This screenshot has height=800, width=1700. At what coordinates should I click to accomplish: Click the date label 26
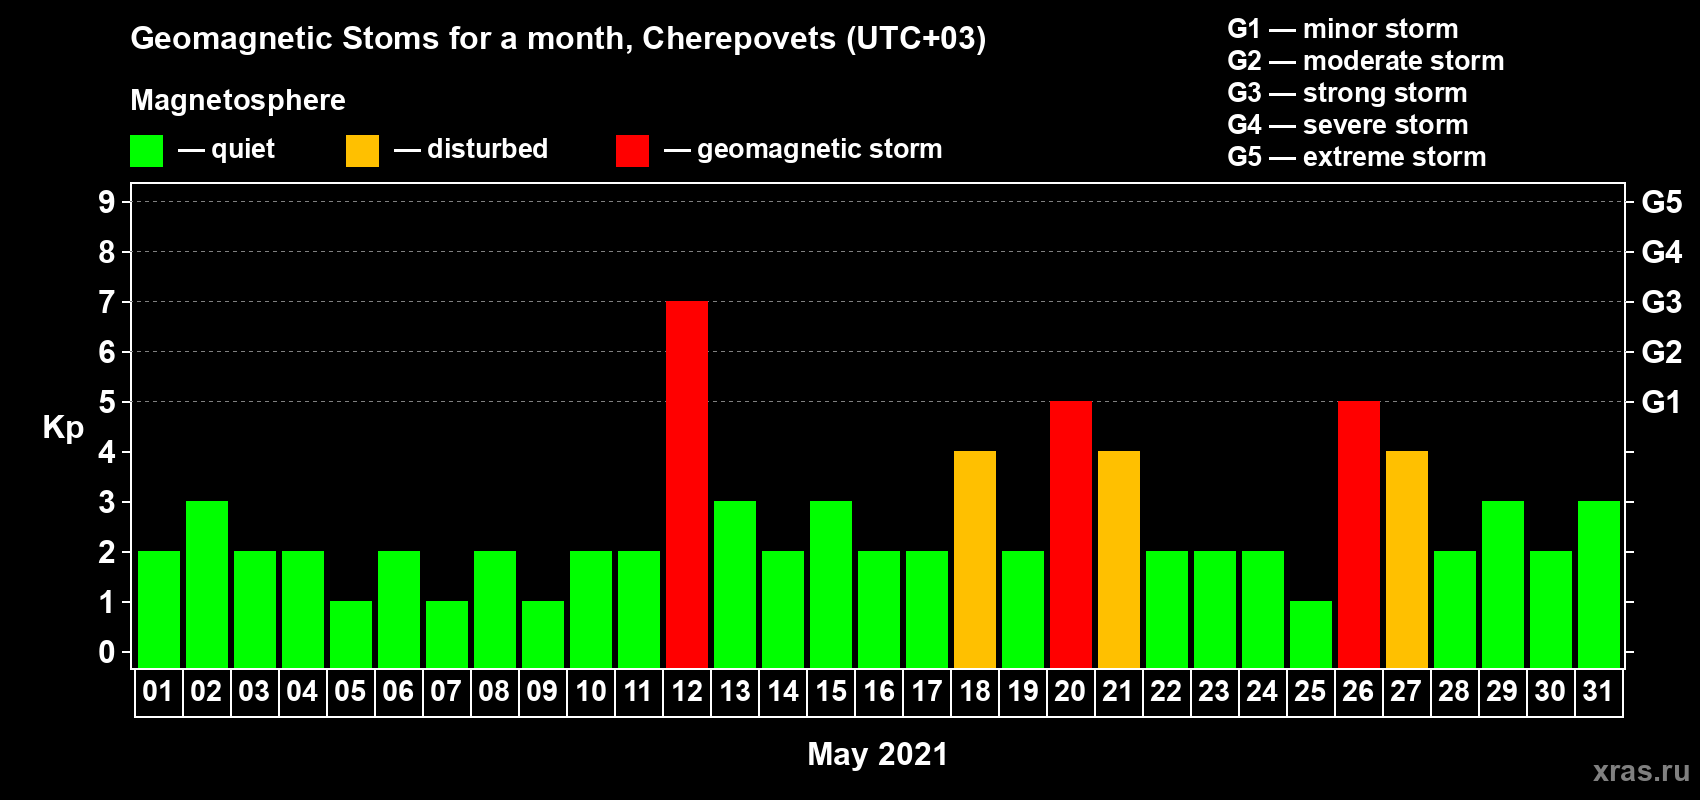click(1358, 692)
